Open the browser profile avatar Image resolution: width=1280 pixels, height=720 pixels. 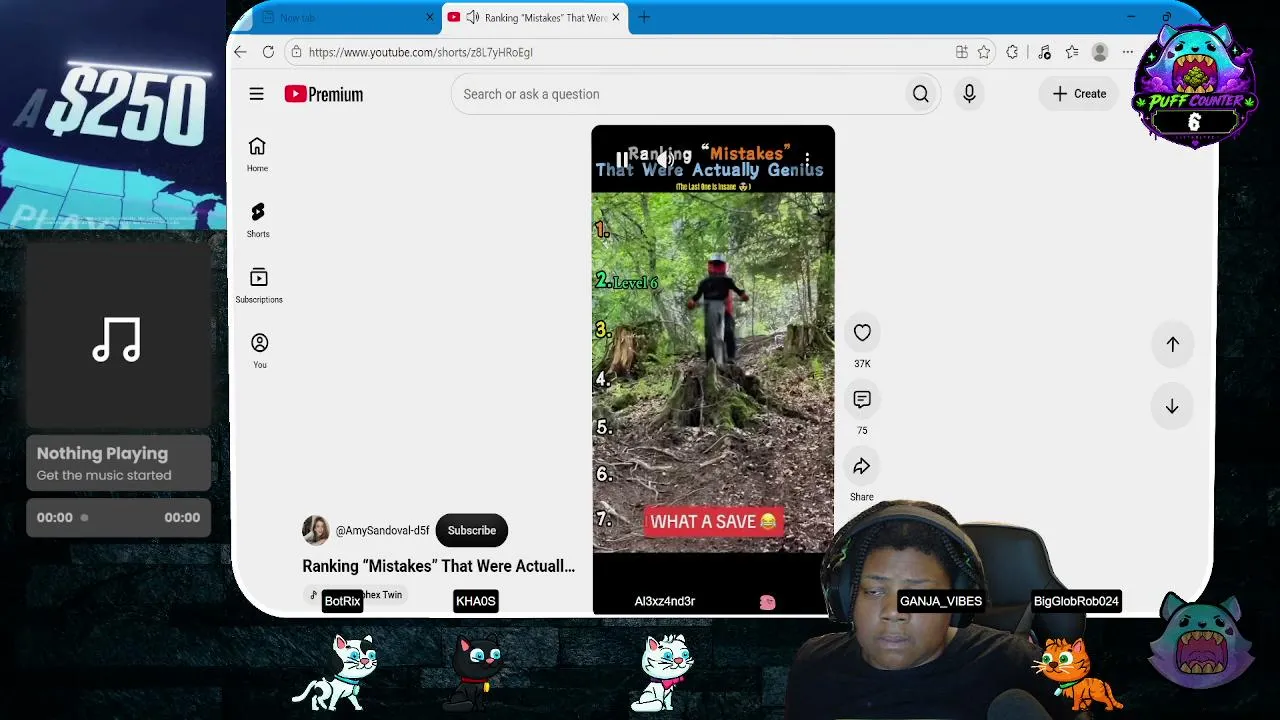[1100, 52]
